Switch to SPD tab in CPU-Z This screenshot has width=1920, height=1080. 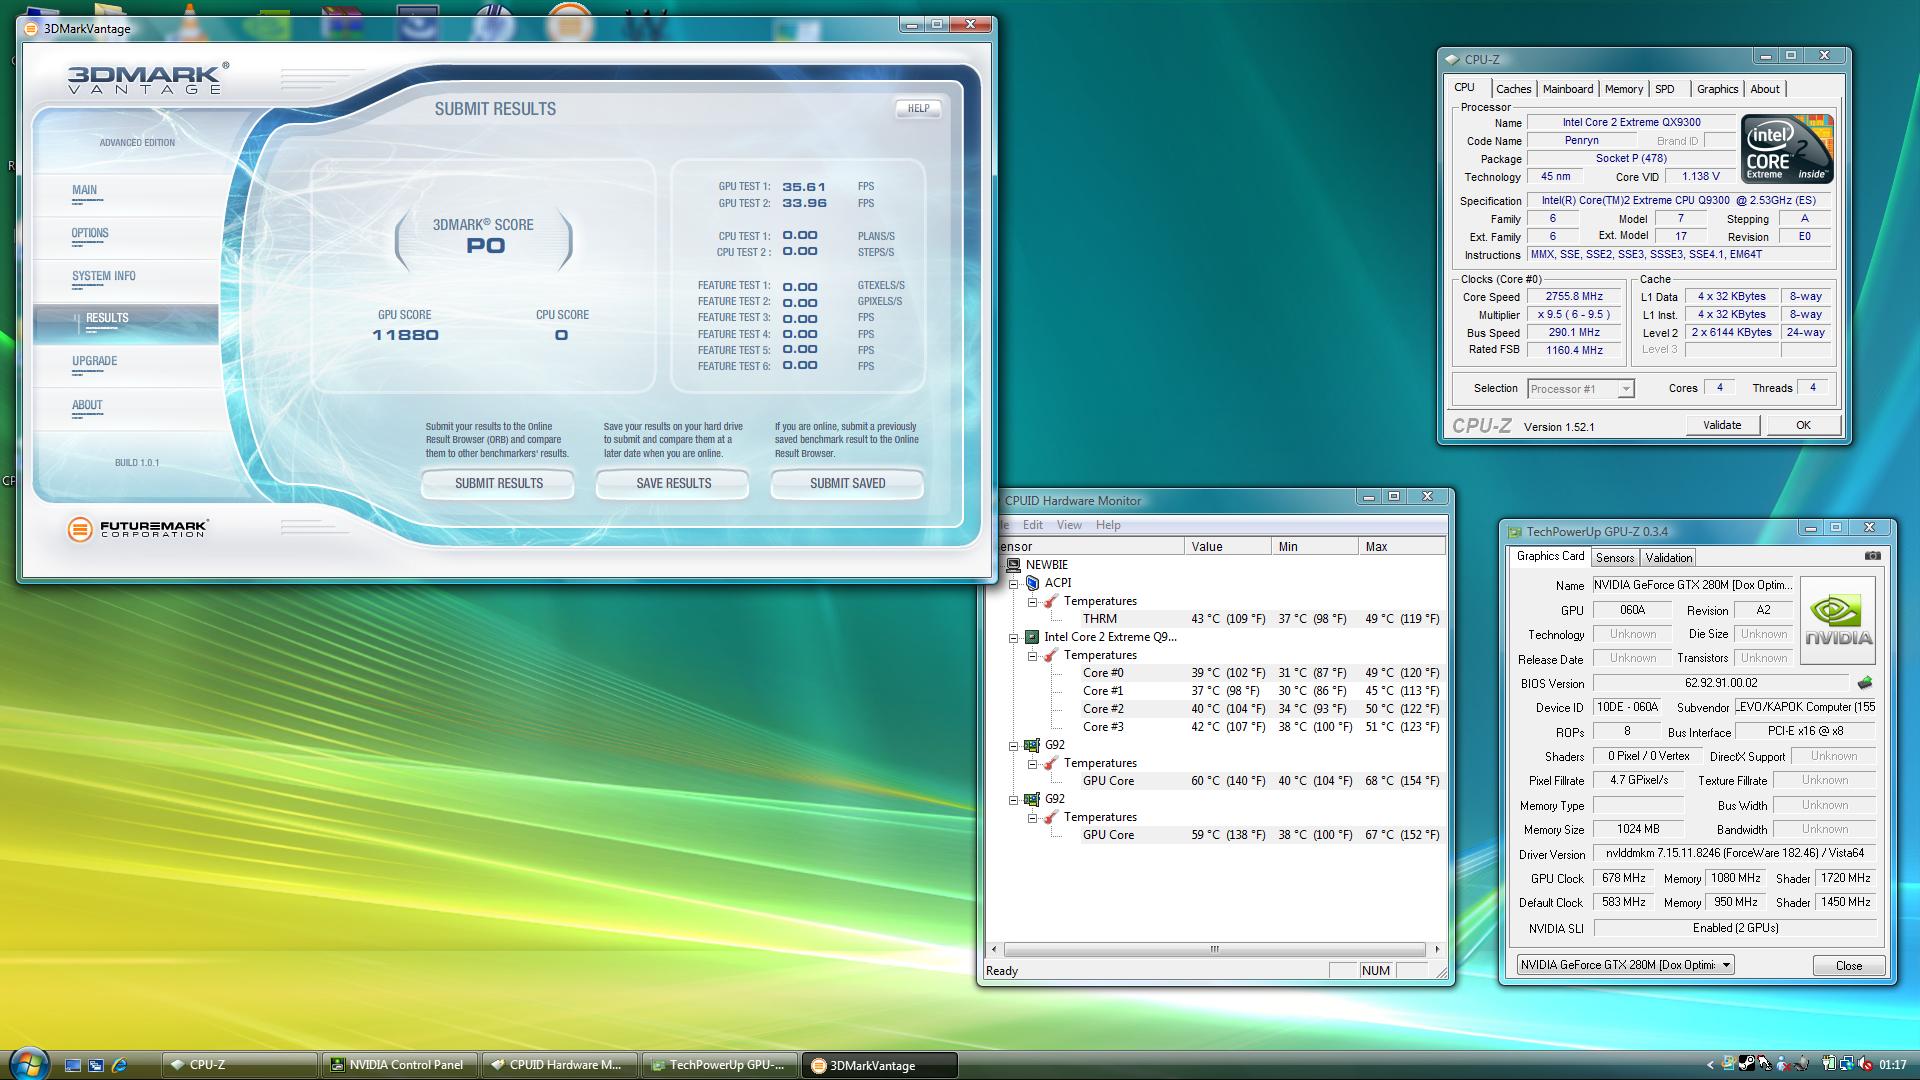point(1664,89)
